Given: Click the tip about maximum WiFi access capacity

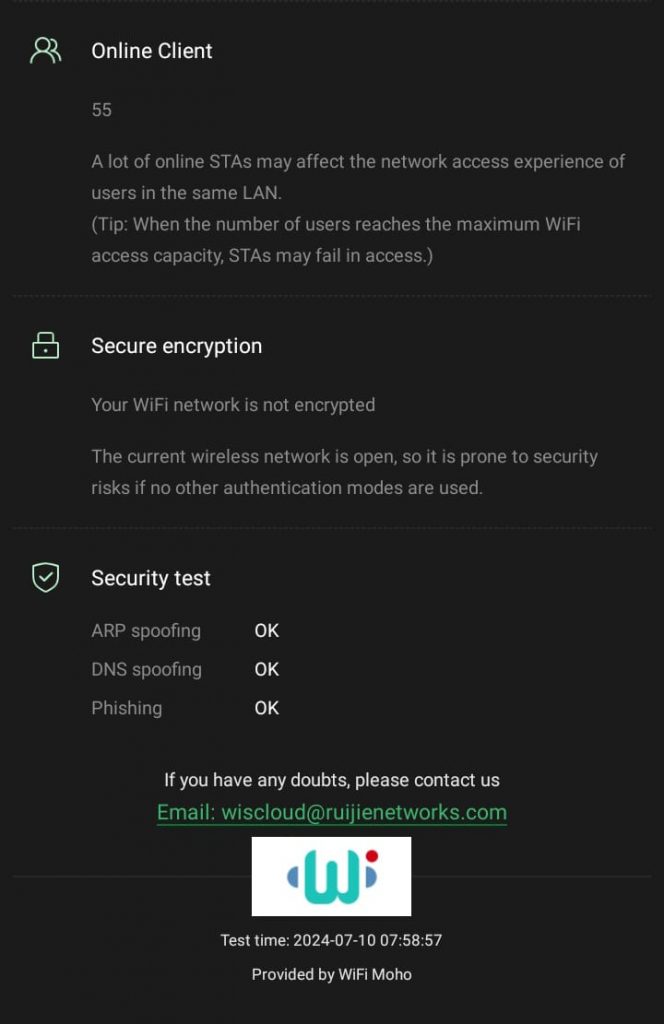Looking at the screenshot, I should point(336,240).
